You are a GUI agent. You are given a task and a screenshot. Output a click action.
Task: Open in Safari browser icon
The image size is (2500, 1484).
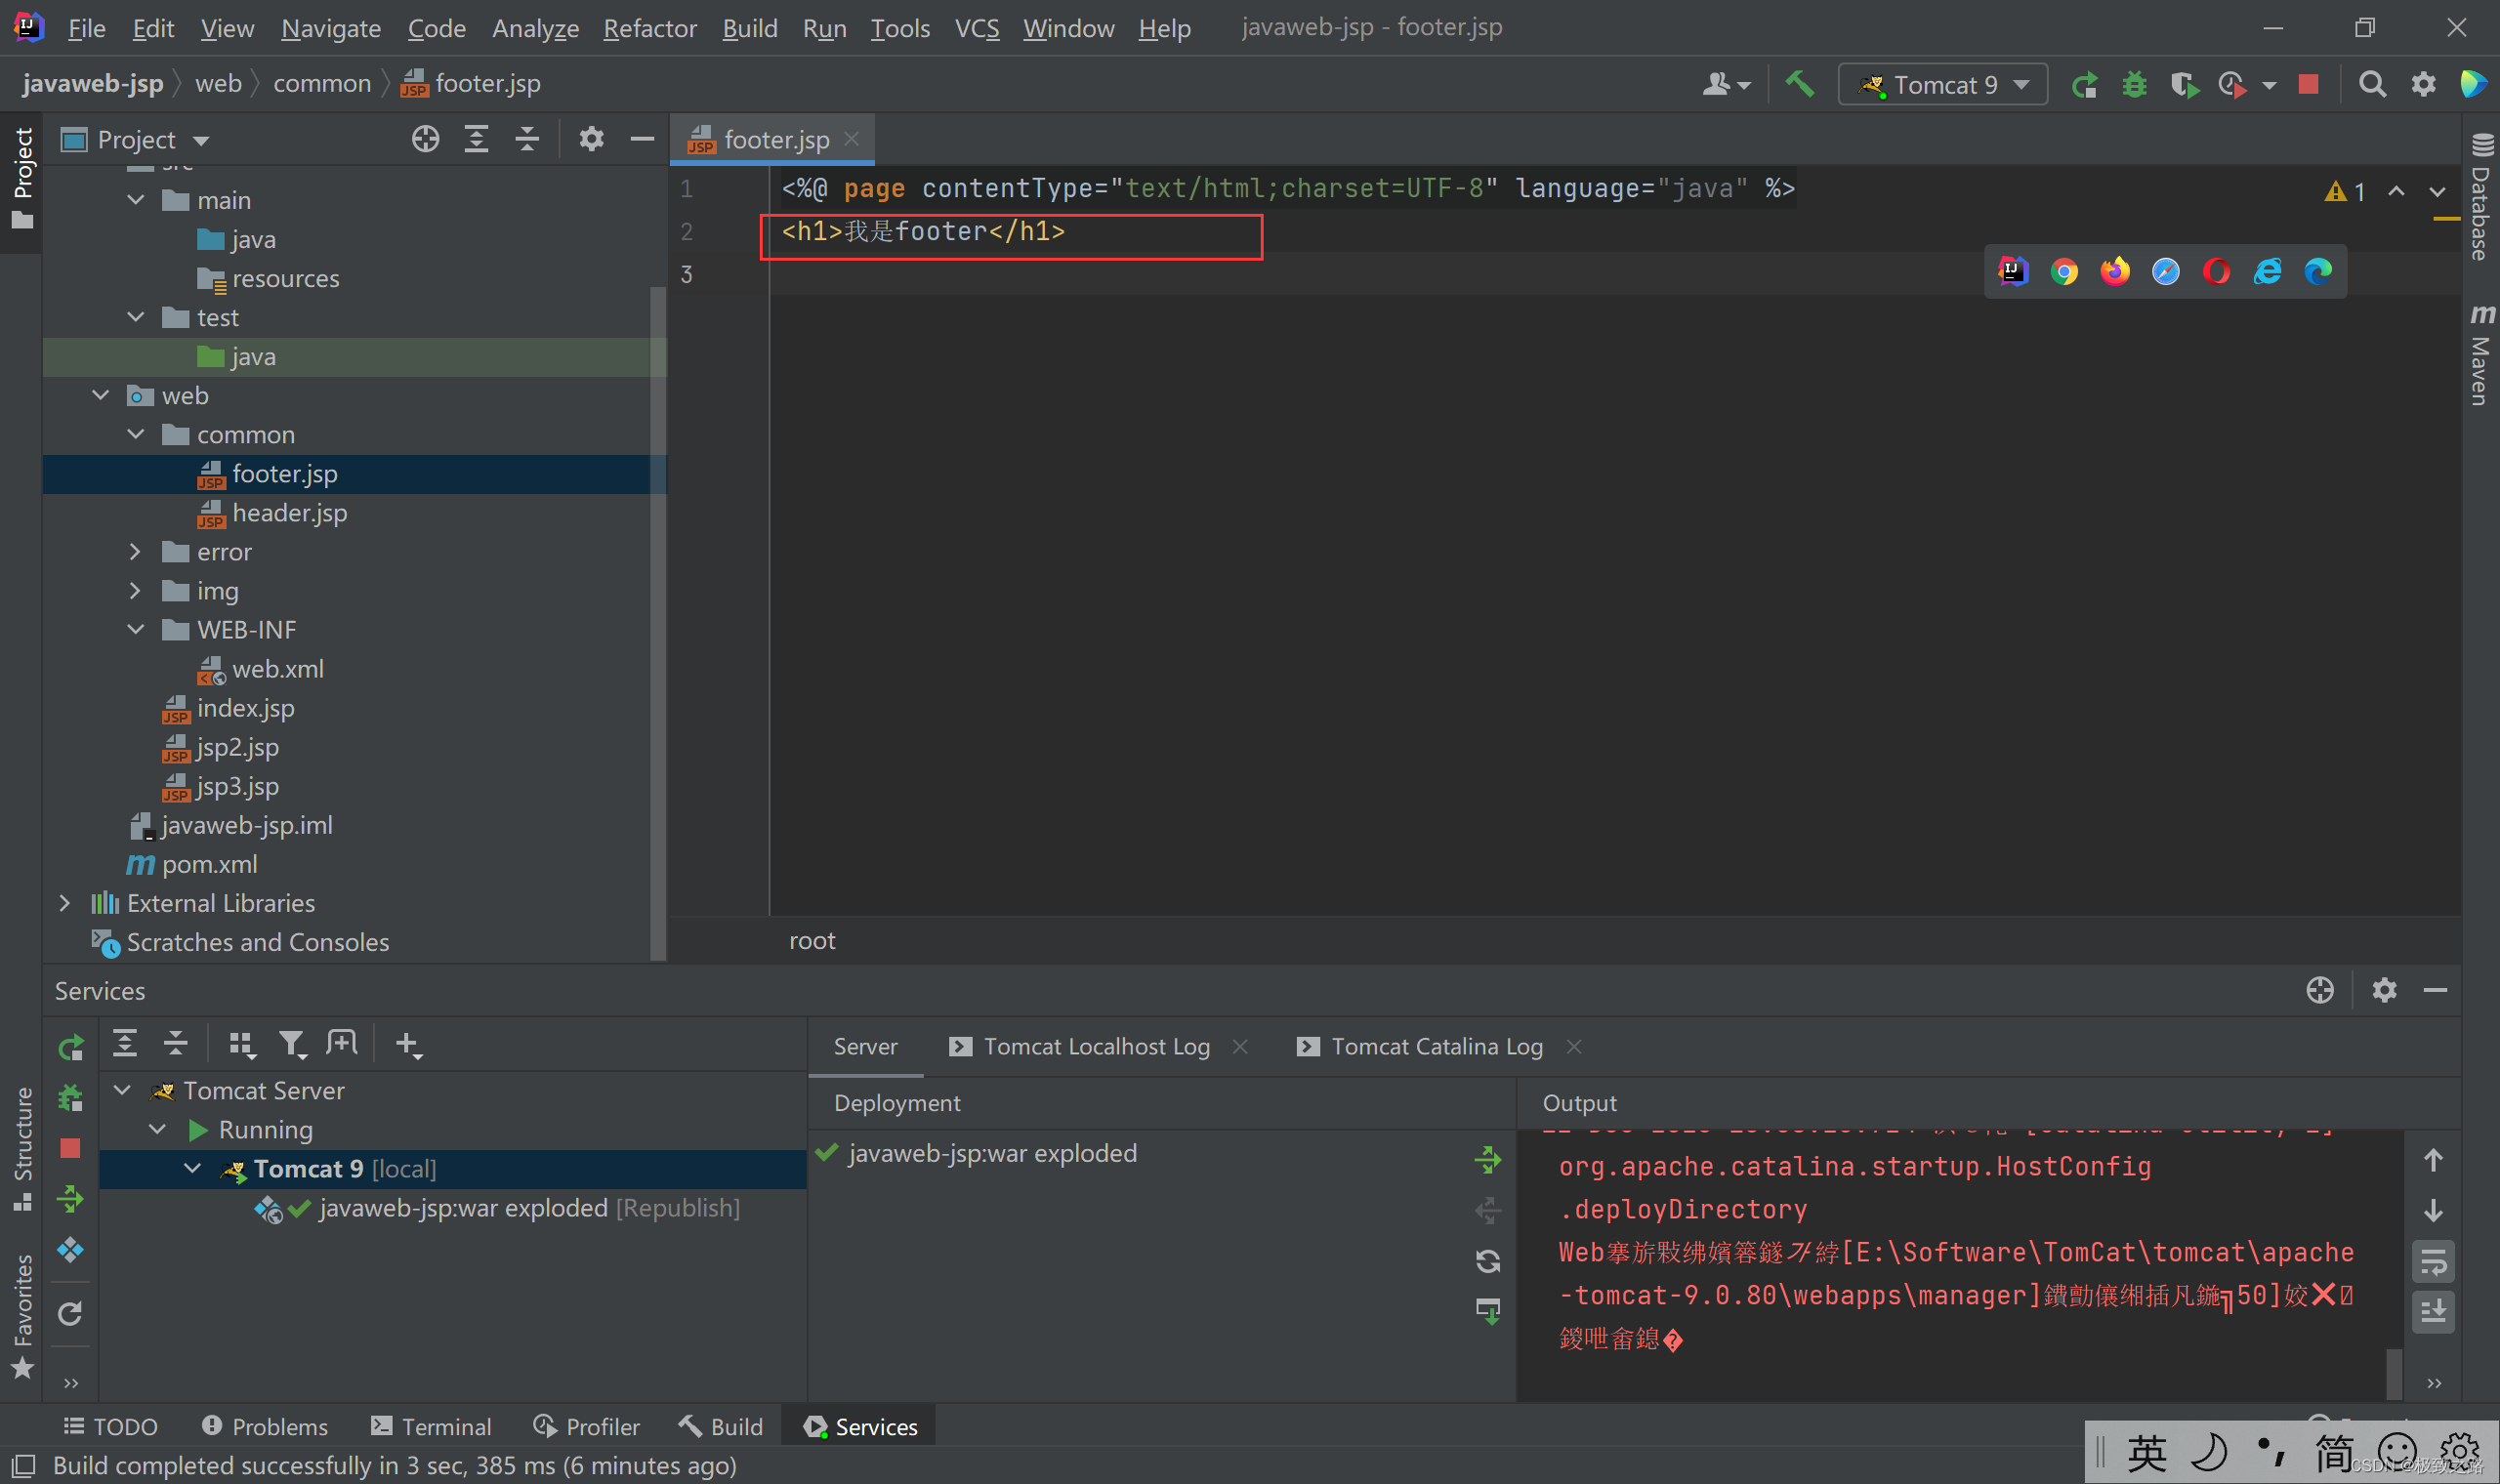pyautogui.click(x=2166, y=271)
